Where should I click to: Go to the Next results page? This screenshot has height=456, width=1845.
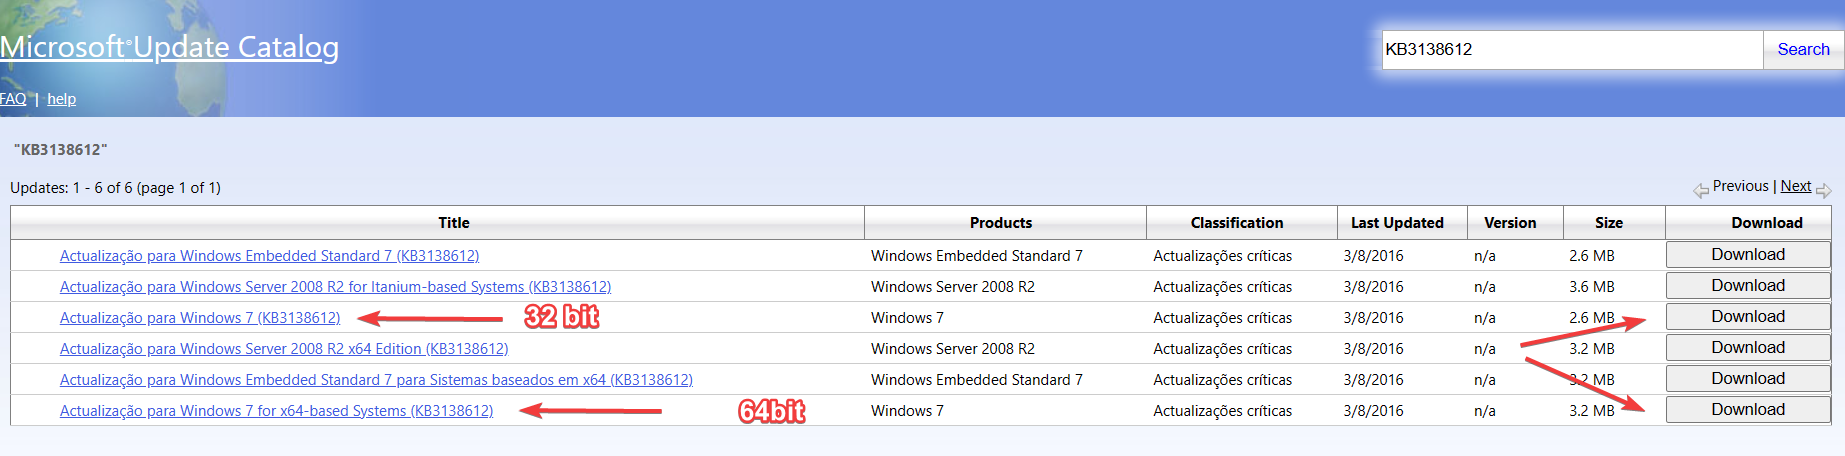pos(1795,186)
